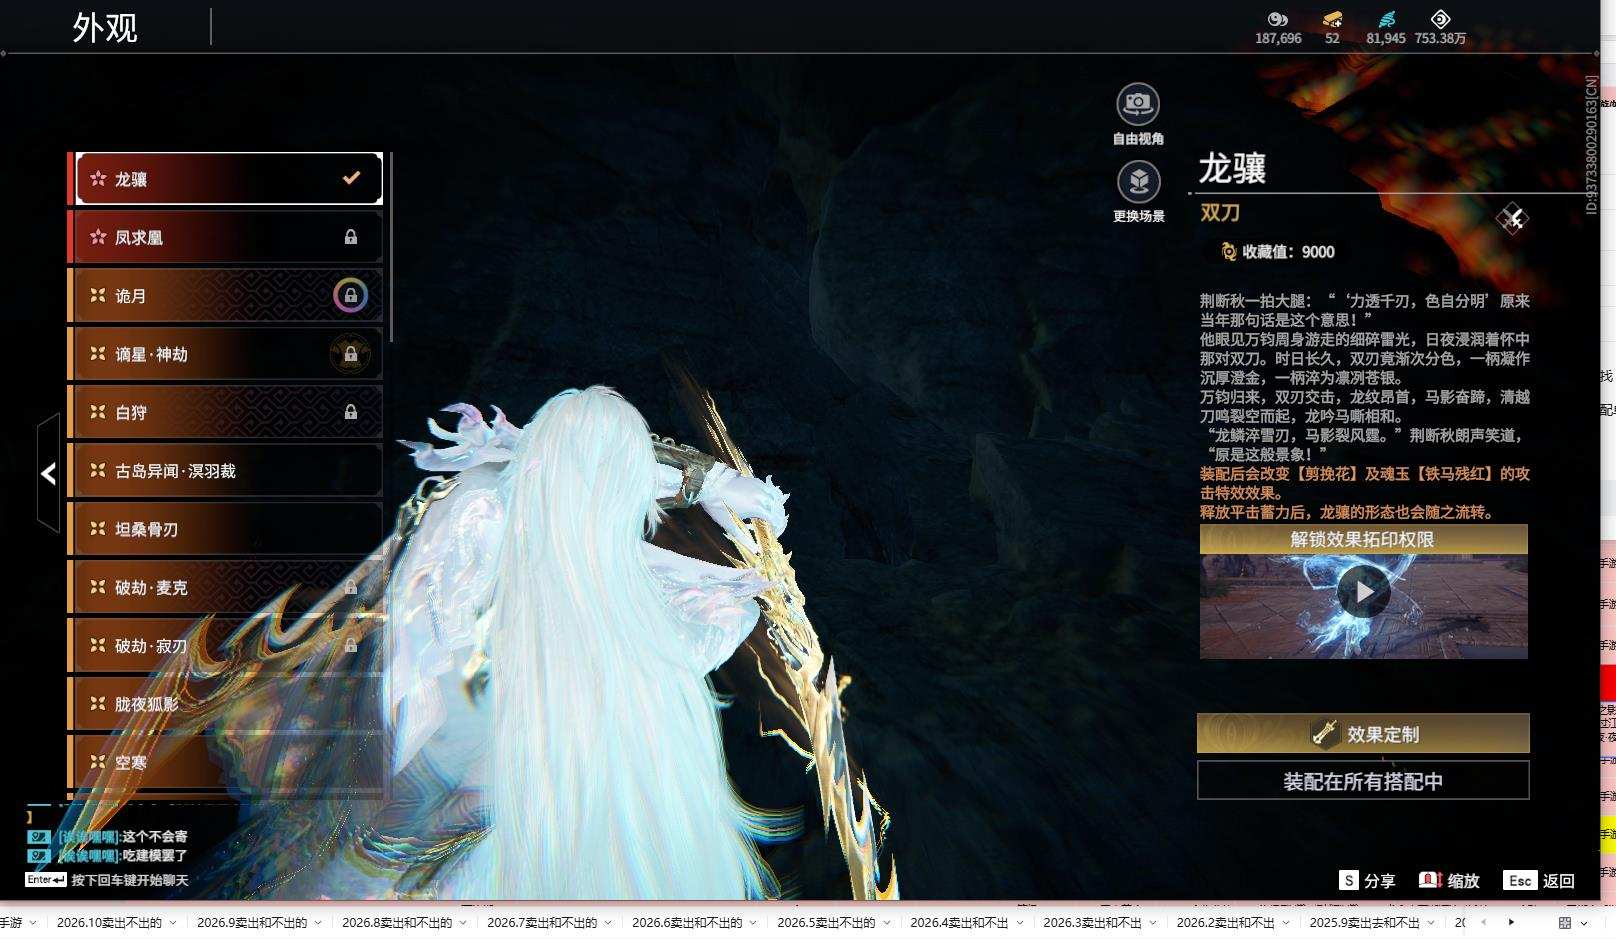Select the 破劫·麦克 skin
Viewport: 1616px width, 939px height.
(226, 587)
